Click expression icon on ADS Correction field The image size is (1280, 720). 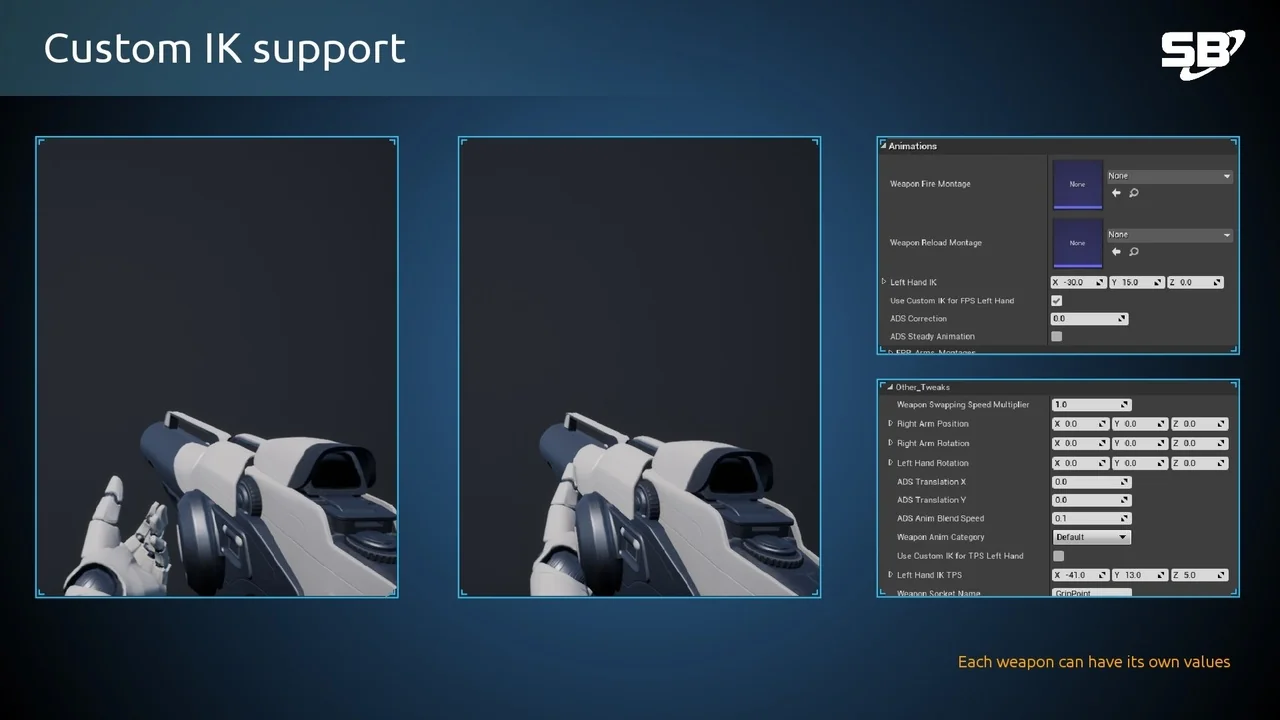[x=1123, y=318]
